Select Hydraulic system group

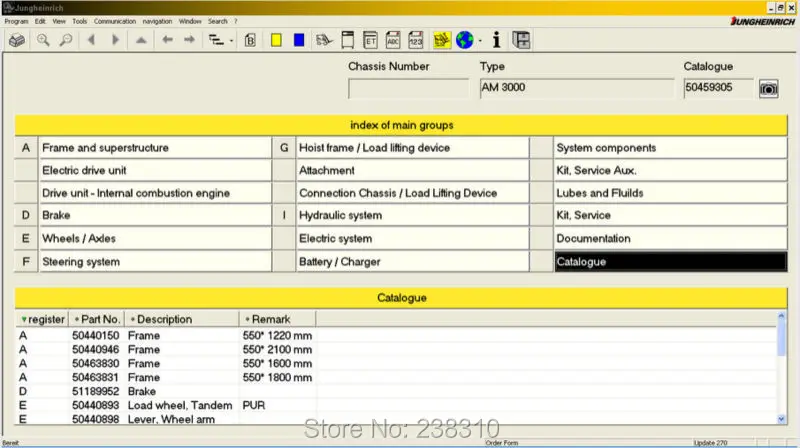tap(412, 215)
